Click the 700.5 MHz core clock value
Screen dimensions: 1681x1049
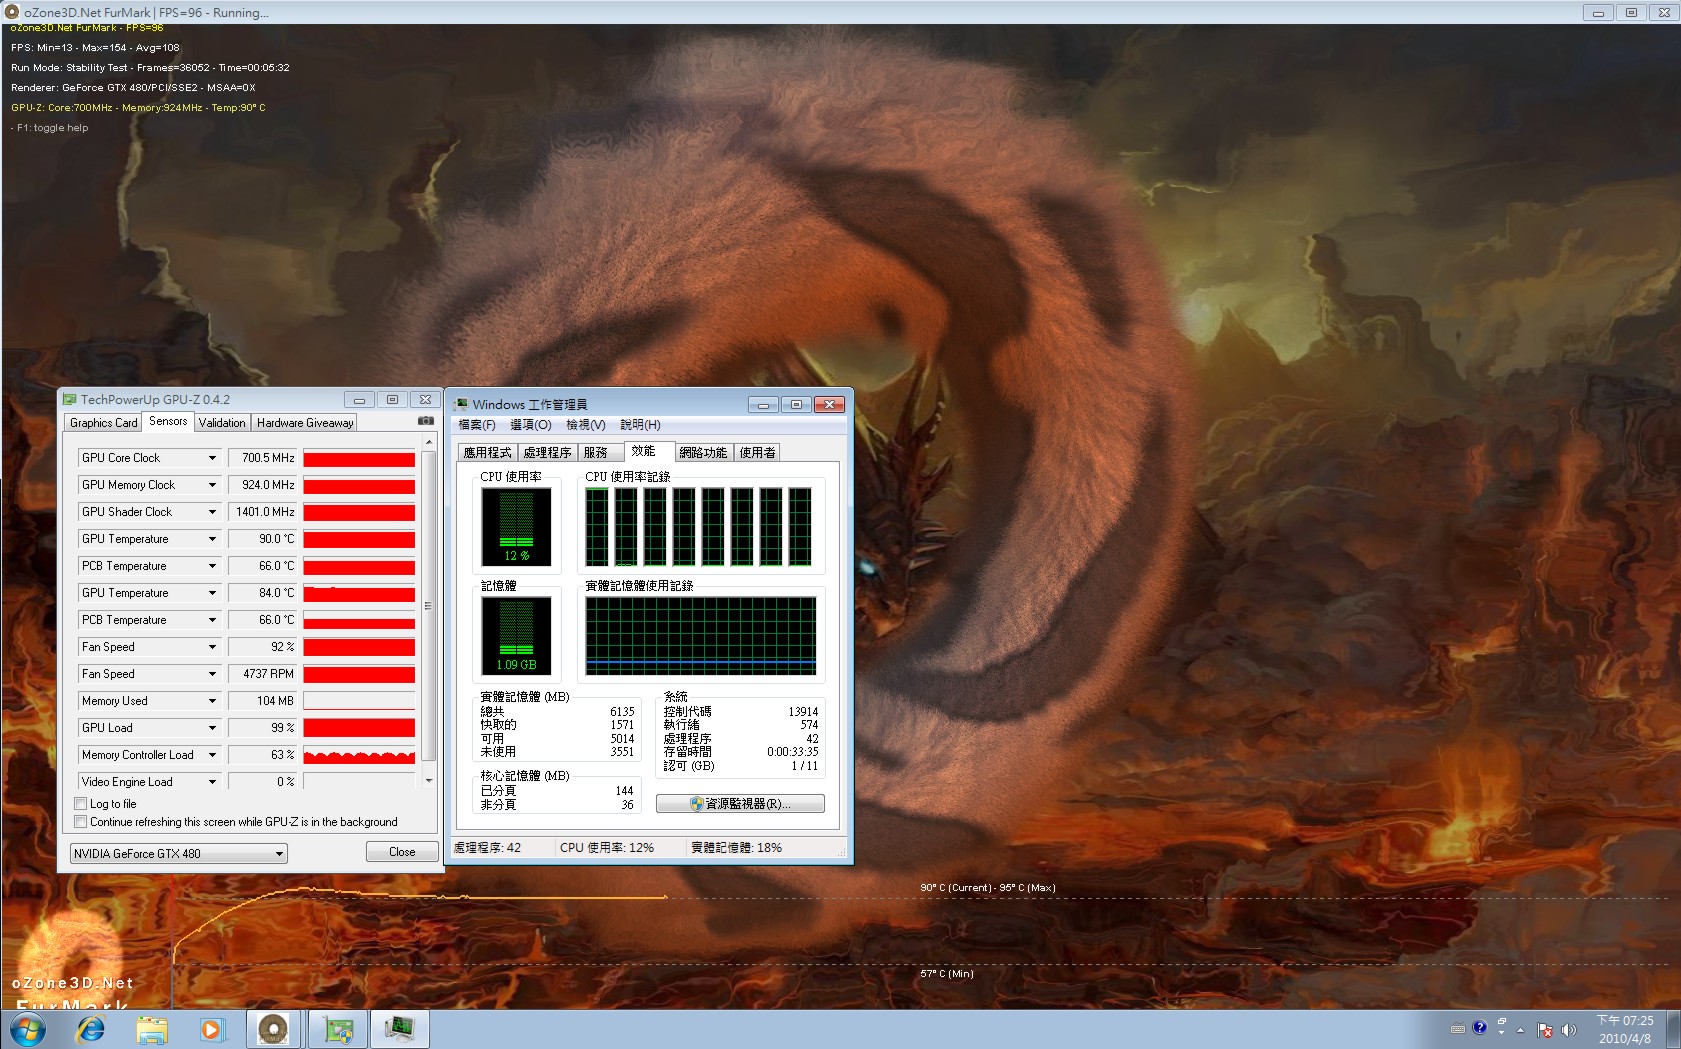tap(263, 458)
